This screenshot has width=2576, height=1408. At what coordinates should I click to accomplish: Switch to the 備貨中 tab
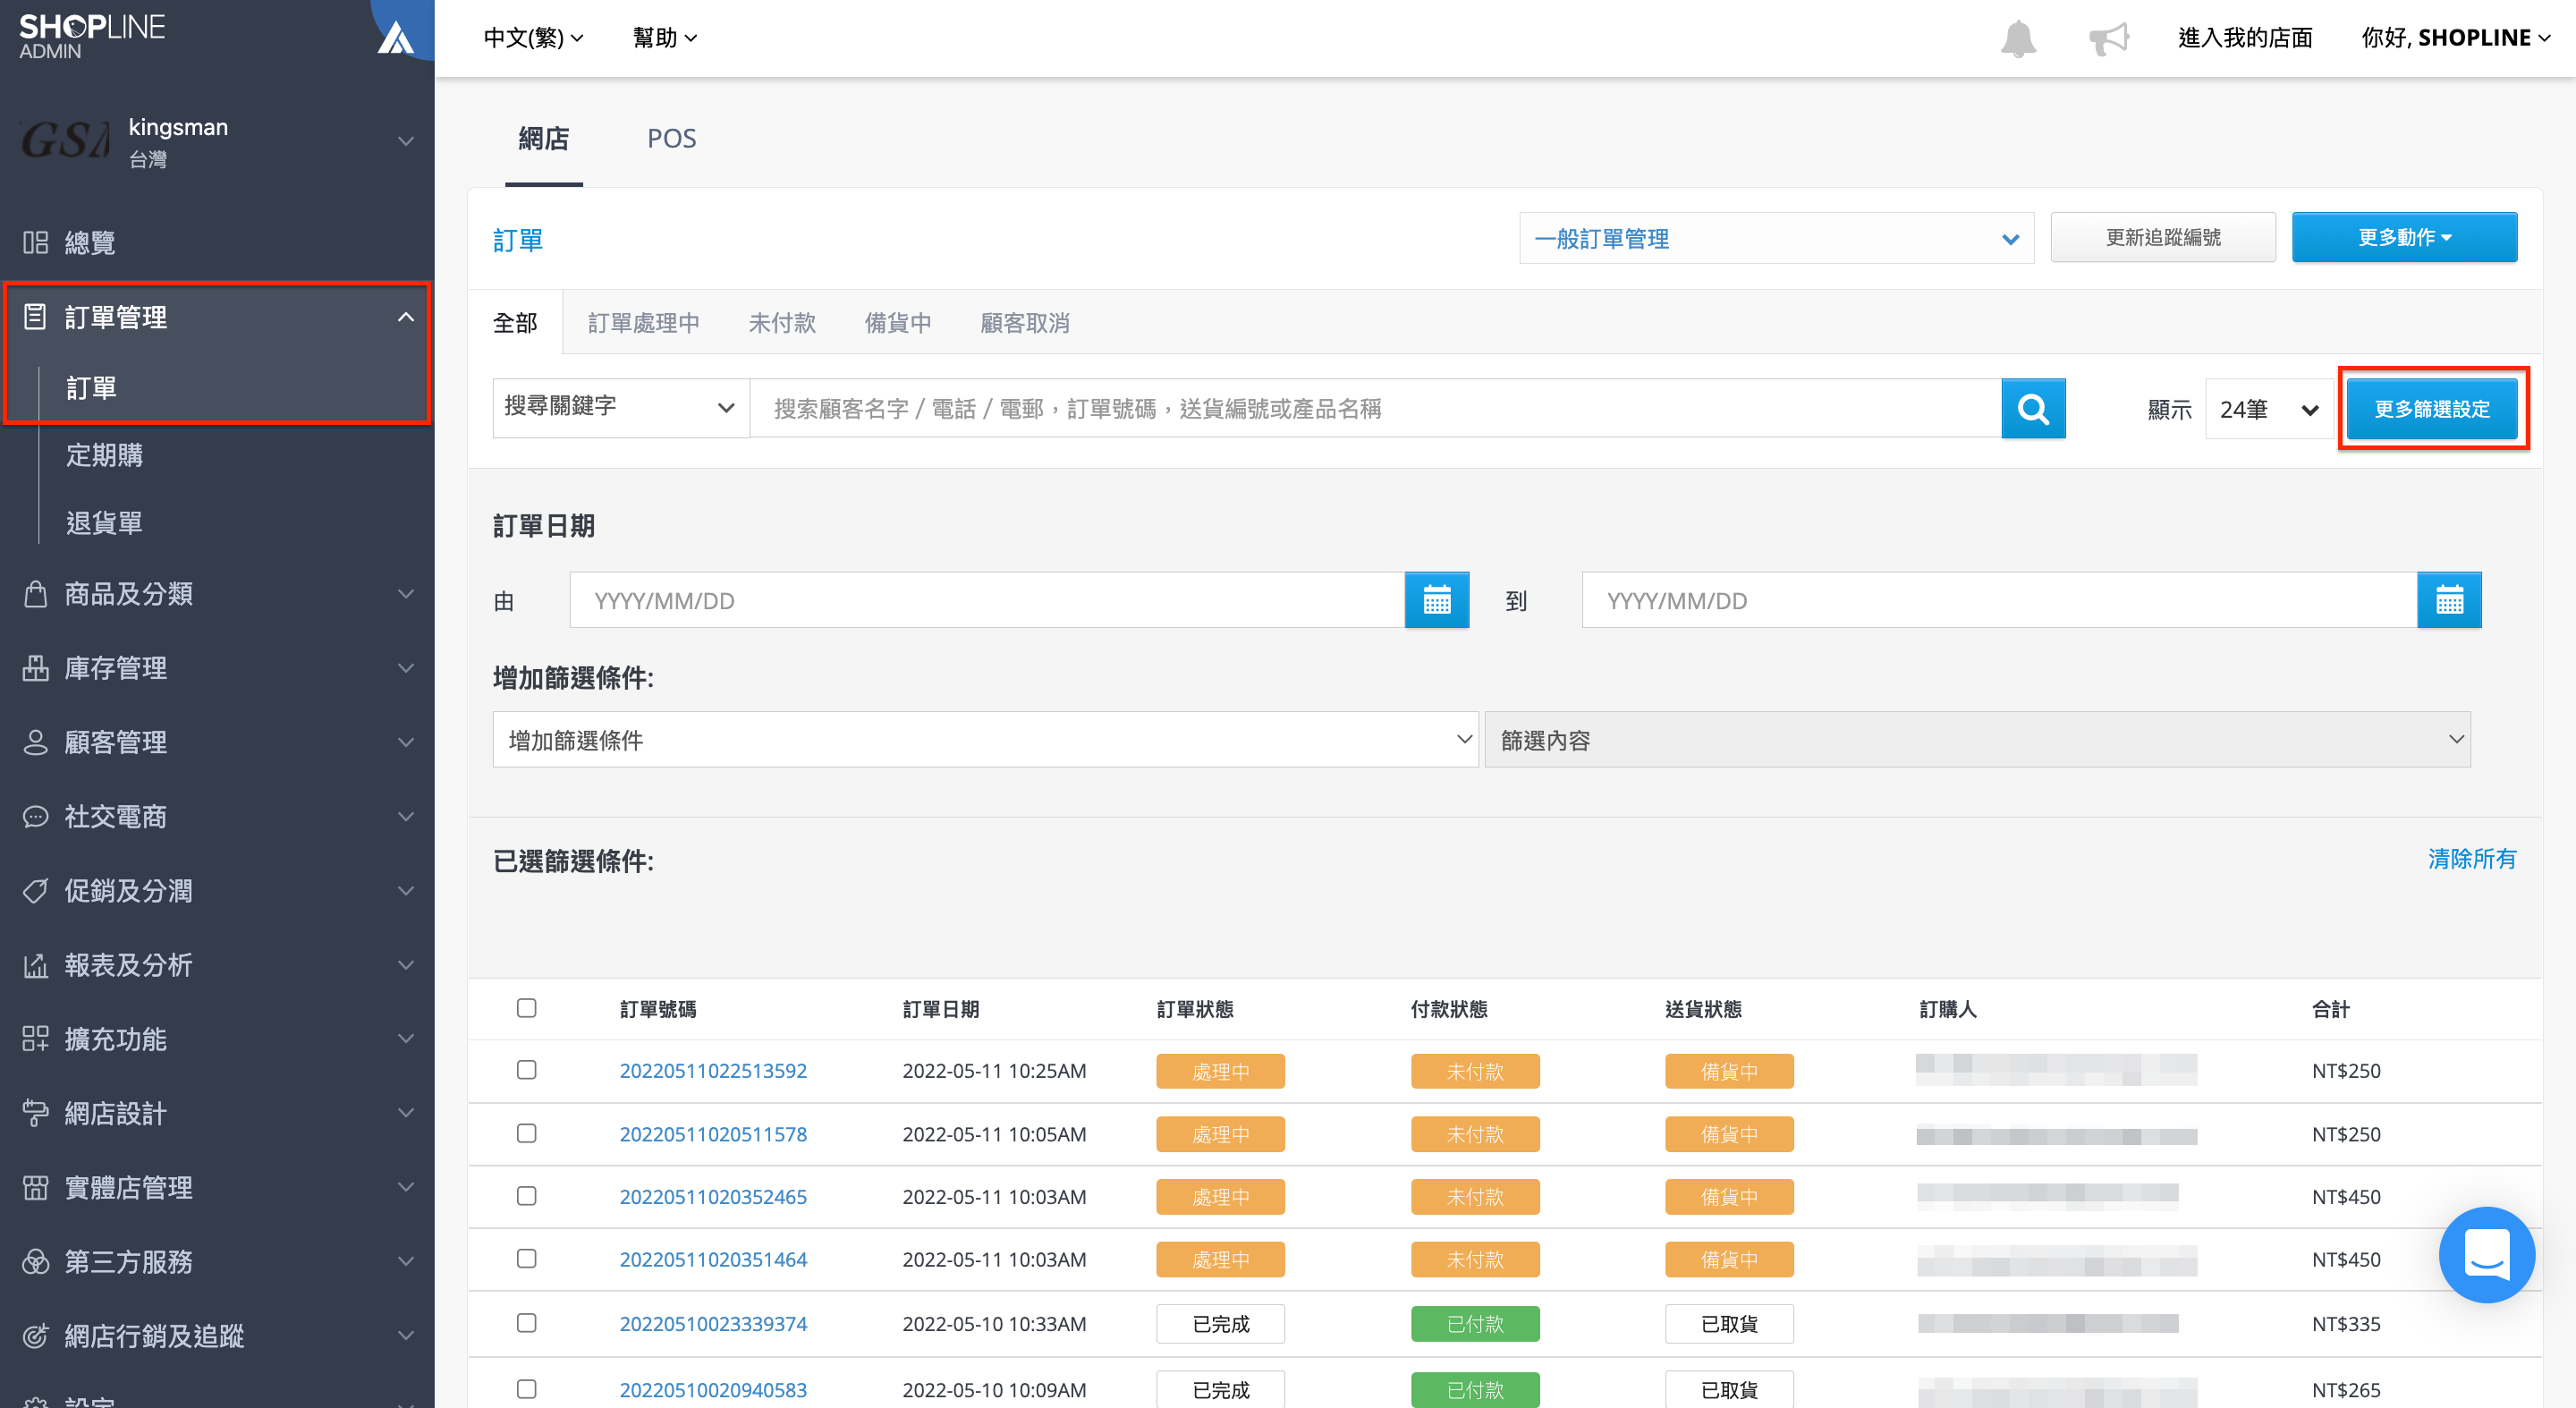(x=898, y=323)
